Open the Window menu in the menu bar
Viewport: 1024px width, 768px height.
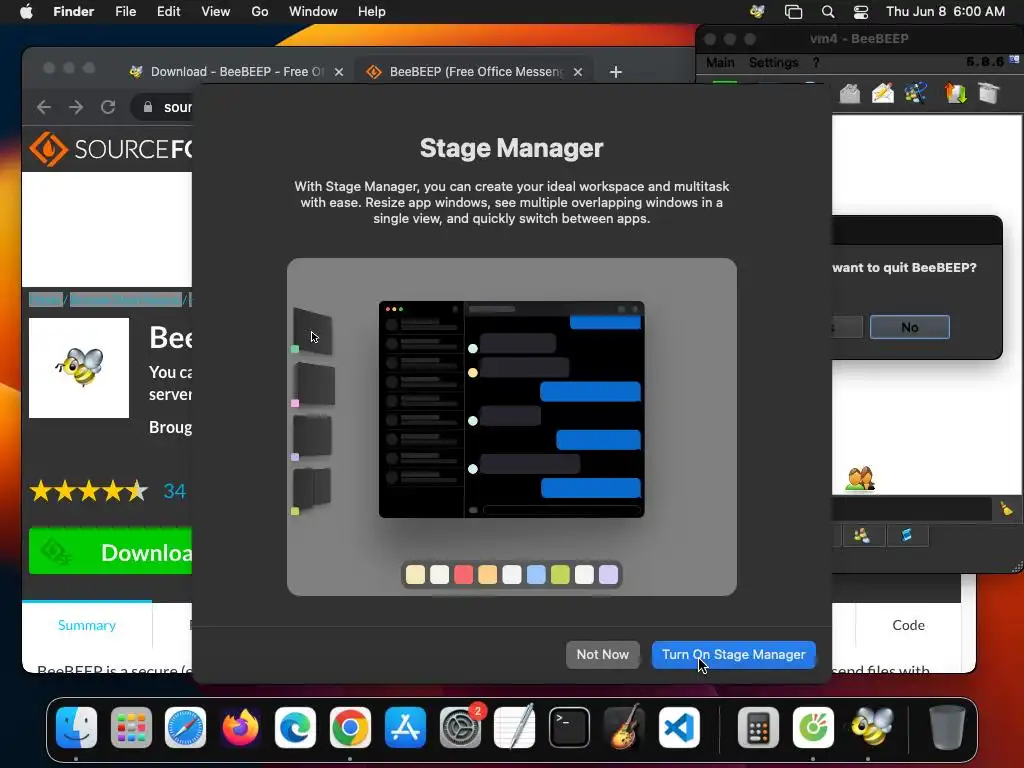click(x=313, y=12)
